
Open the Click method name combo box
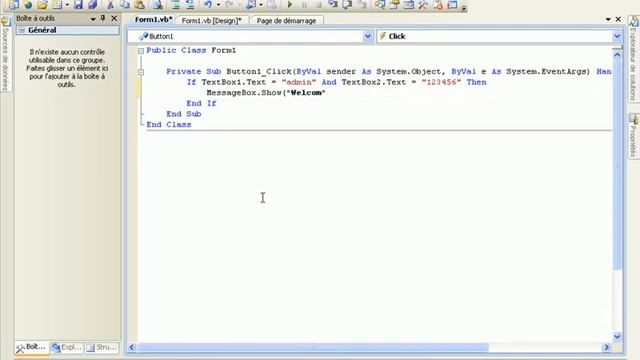[x=499, y=36]
